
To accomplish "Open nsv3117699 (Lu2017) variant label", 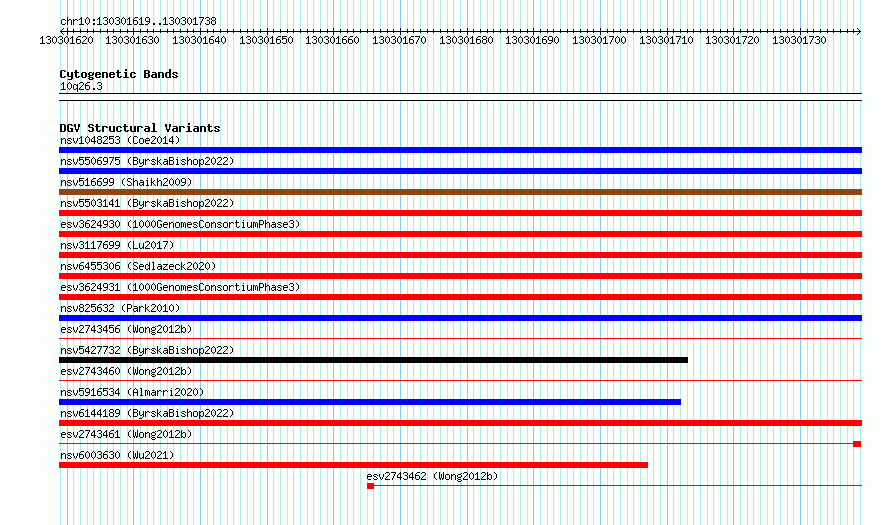I will click(x=117, y=245).
